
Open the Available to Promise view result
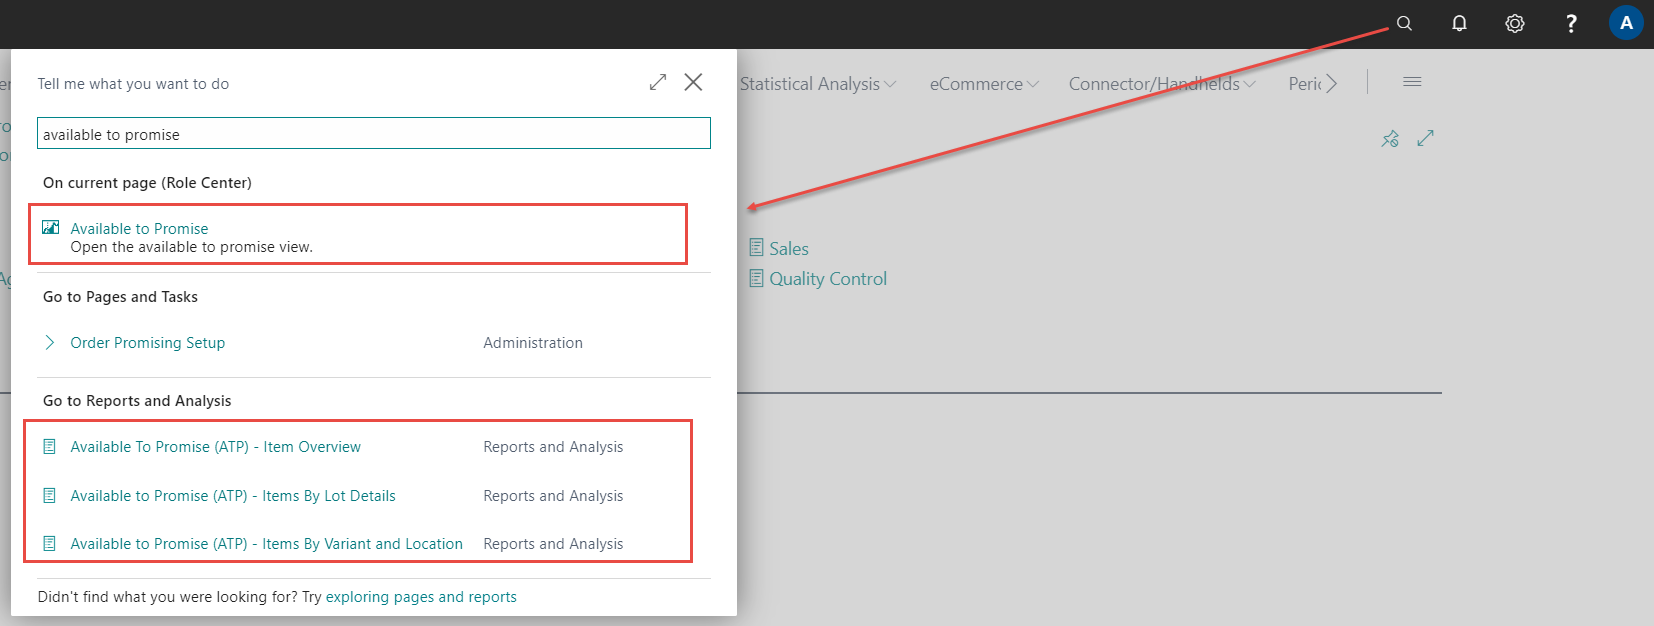[139, 229]
